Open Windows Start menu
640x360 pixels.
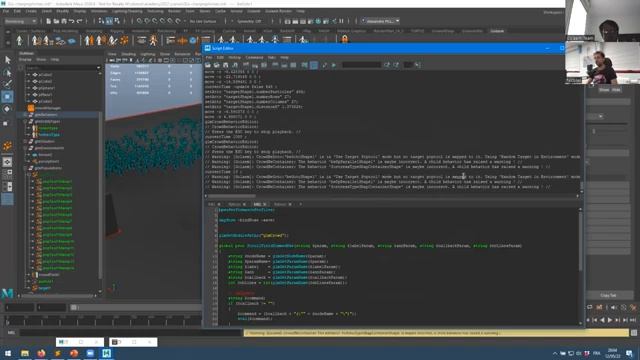tap(7, 353)
